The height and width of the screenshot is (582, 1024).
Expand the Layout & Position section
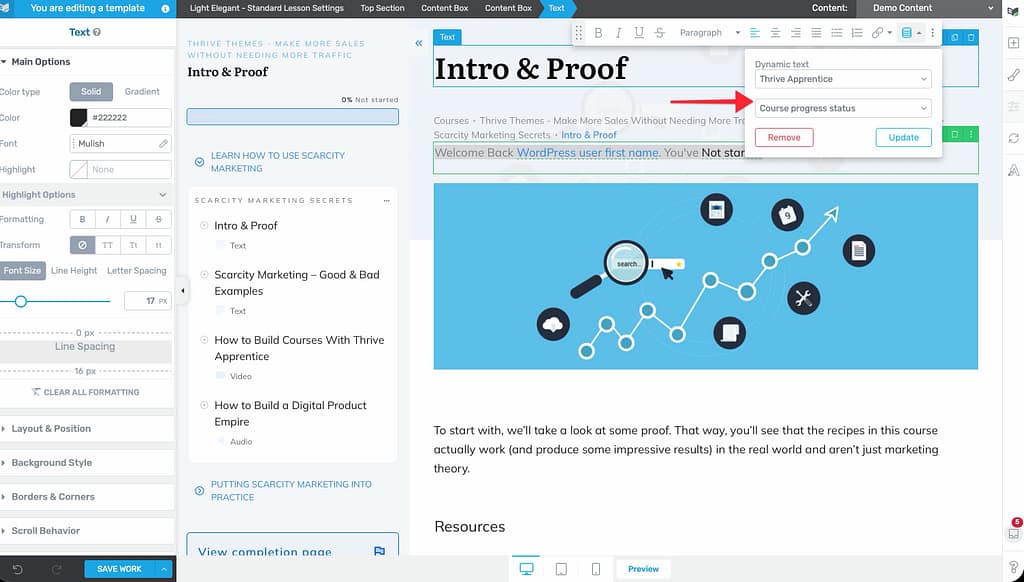(52, 429)
